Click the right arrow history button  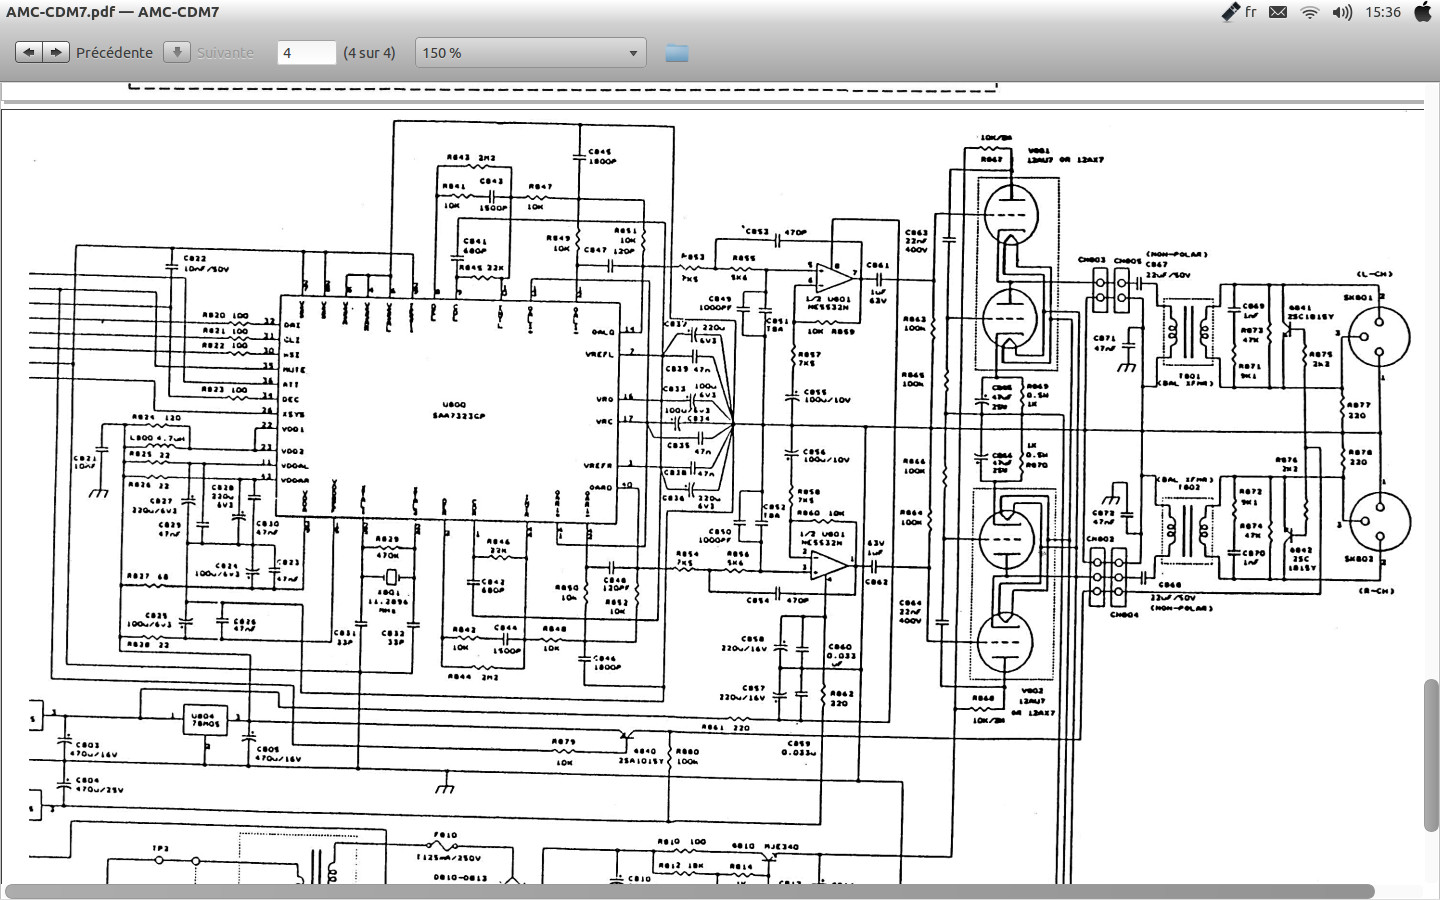click(56, 52)
